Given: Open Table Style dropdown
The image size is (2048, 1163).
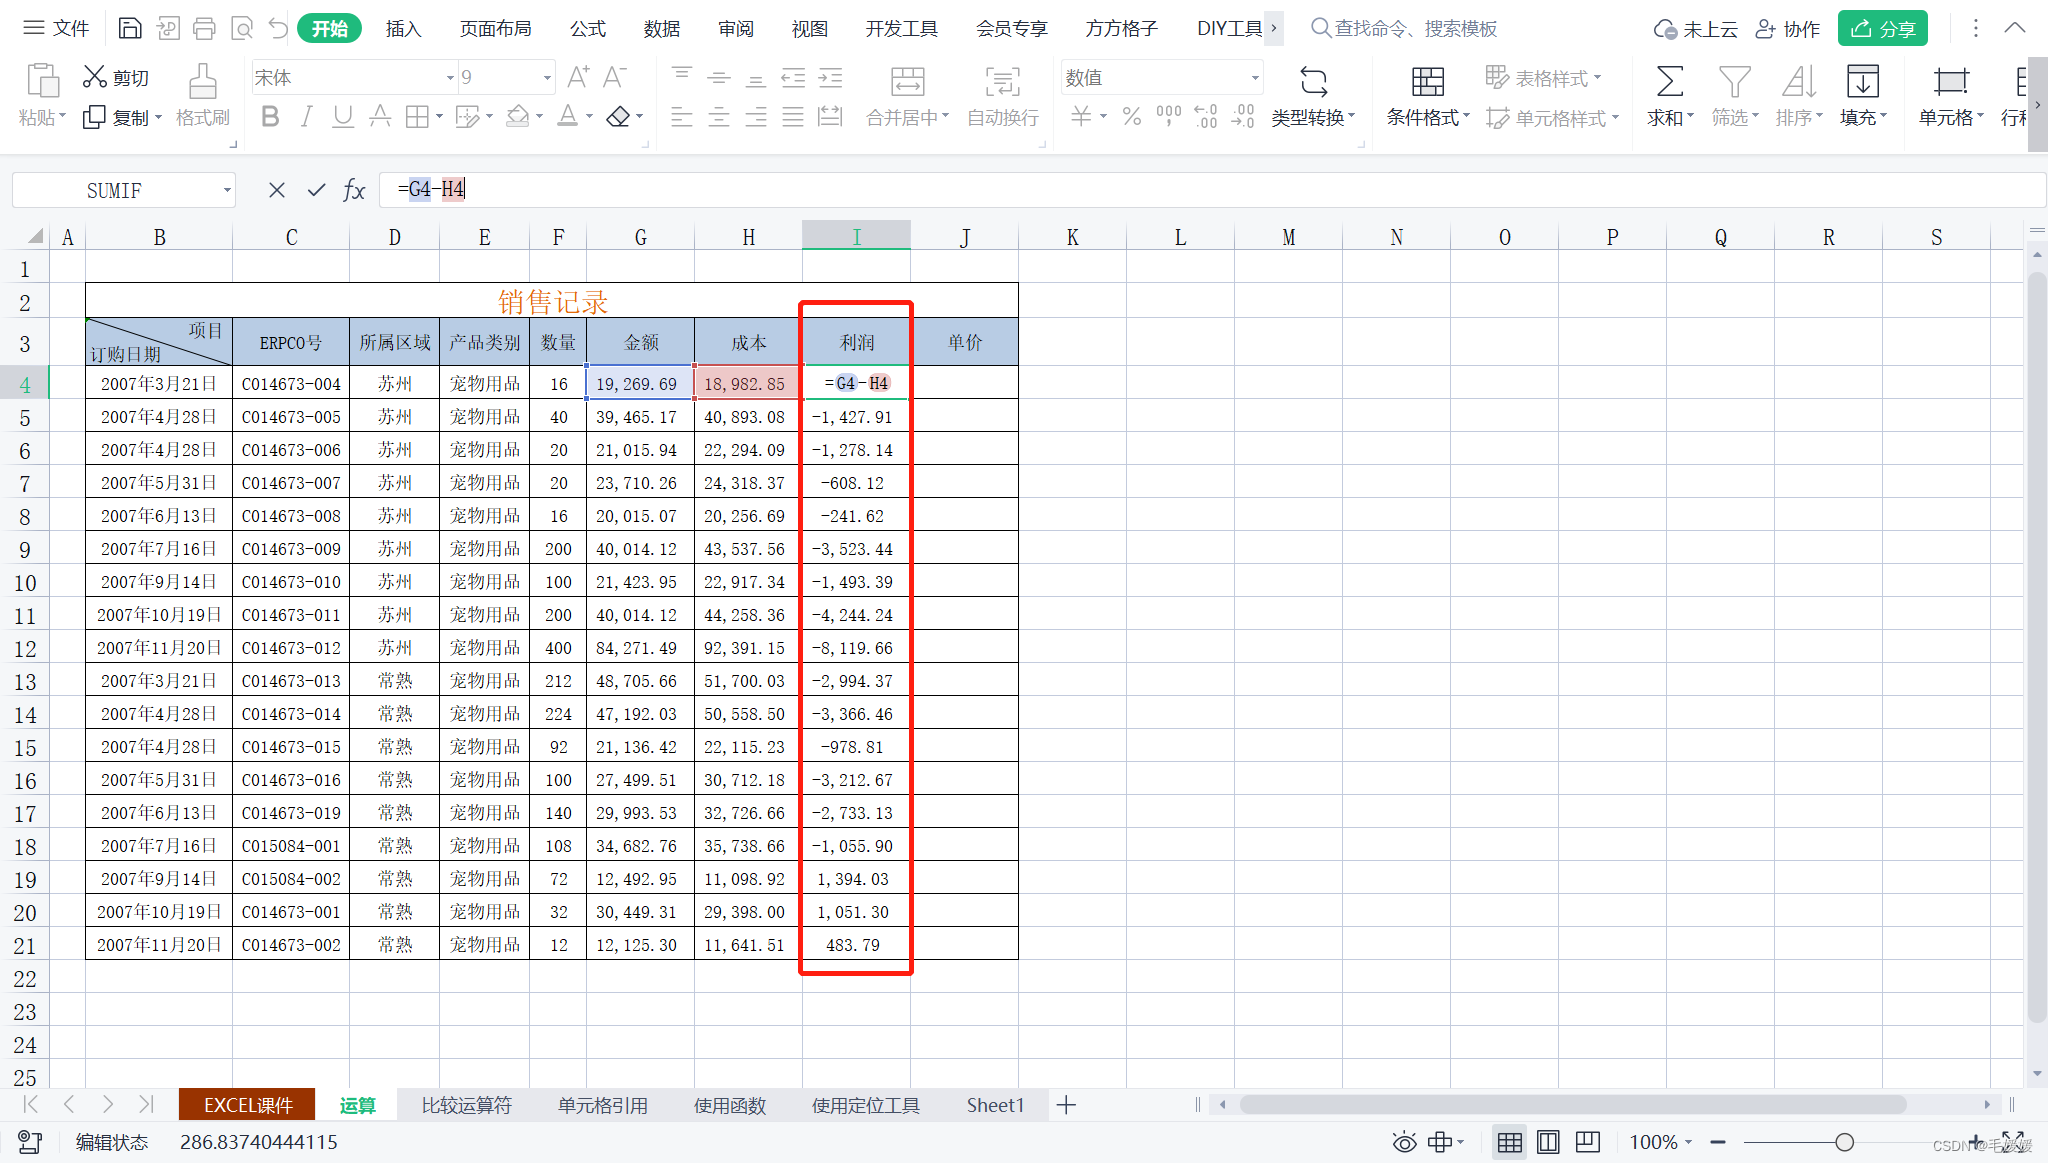Looking at the screenshot, I should (x=1544, y=78).
